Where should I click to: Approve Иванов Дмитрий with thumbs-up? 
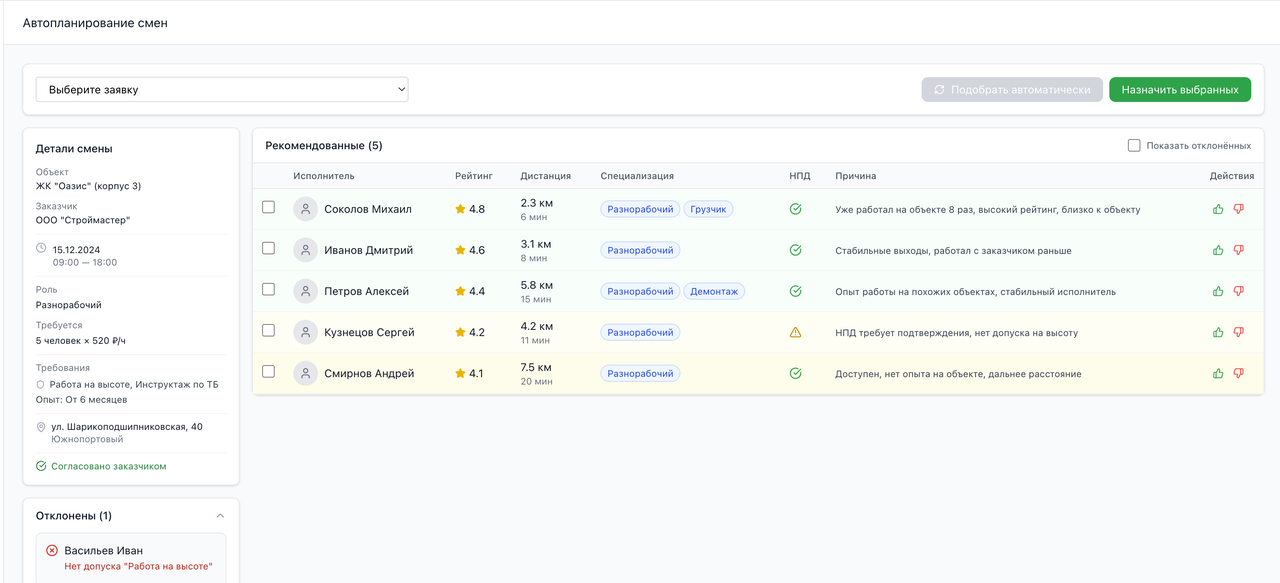tap(1218, 250)
